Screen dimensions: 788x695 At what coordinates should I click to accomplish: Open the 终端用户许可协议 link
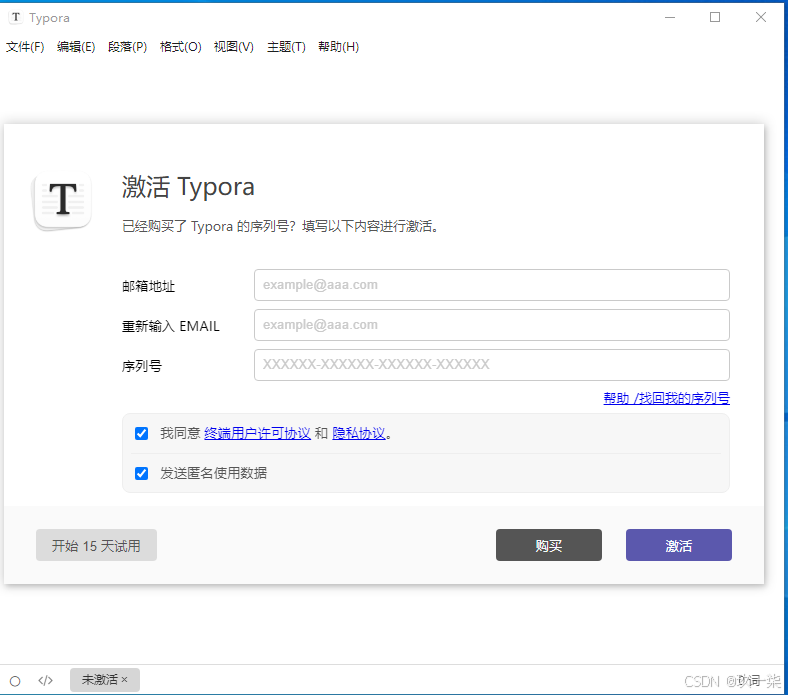[257, 433]
